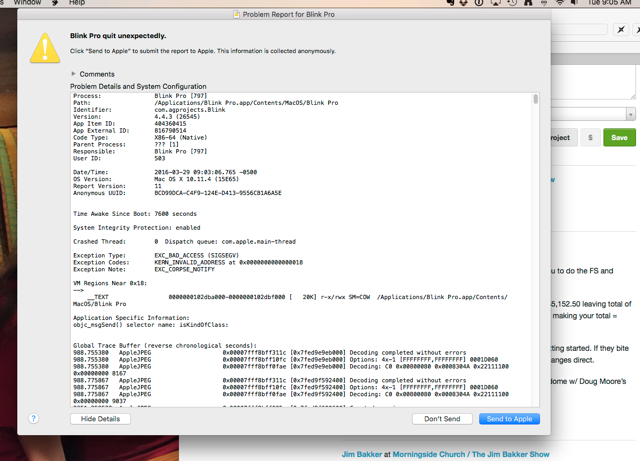Viewport: 640px width, 461px height.
Task: Click the 'EXC_BAD_ACCESS (SIGSEGV)' exception type
Action: point(196,256)
